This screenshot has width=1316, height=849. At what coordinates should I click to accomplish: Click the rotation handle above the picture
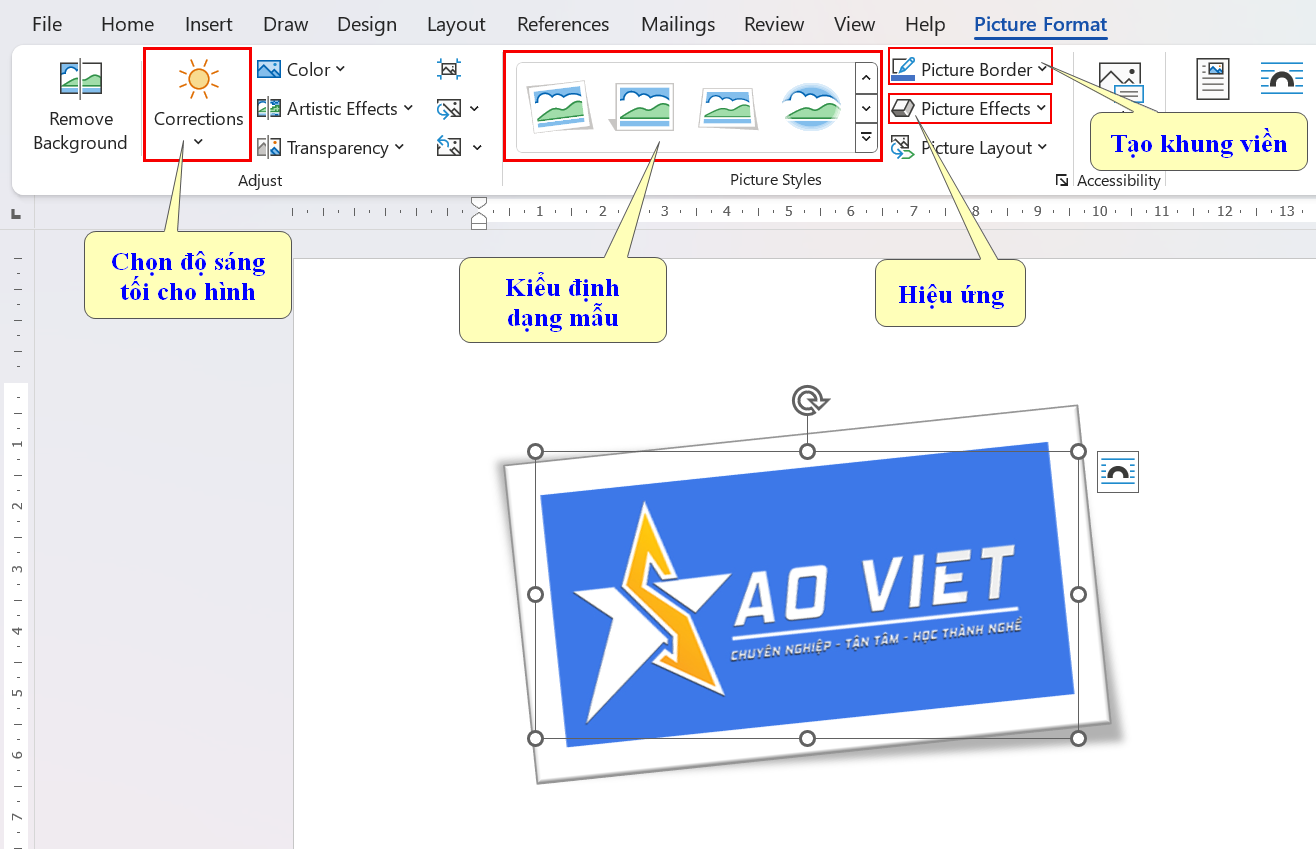click(x=807, y=401)
